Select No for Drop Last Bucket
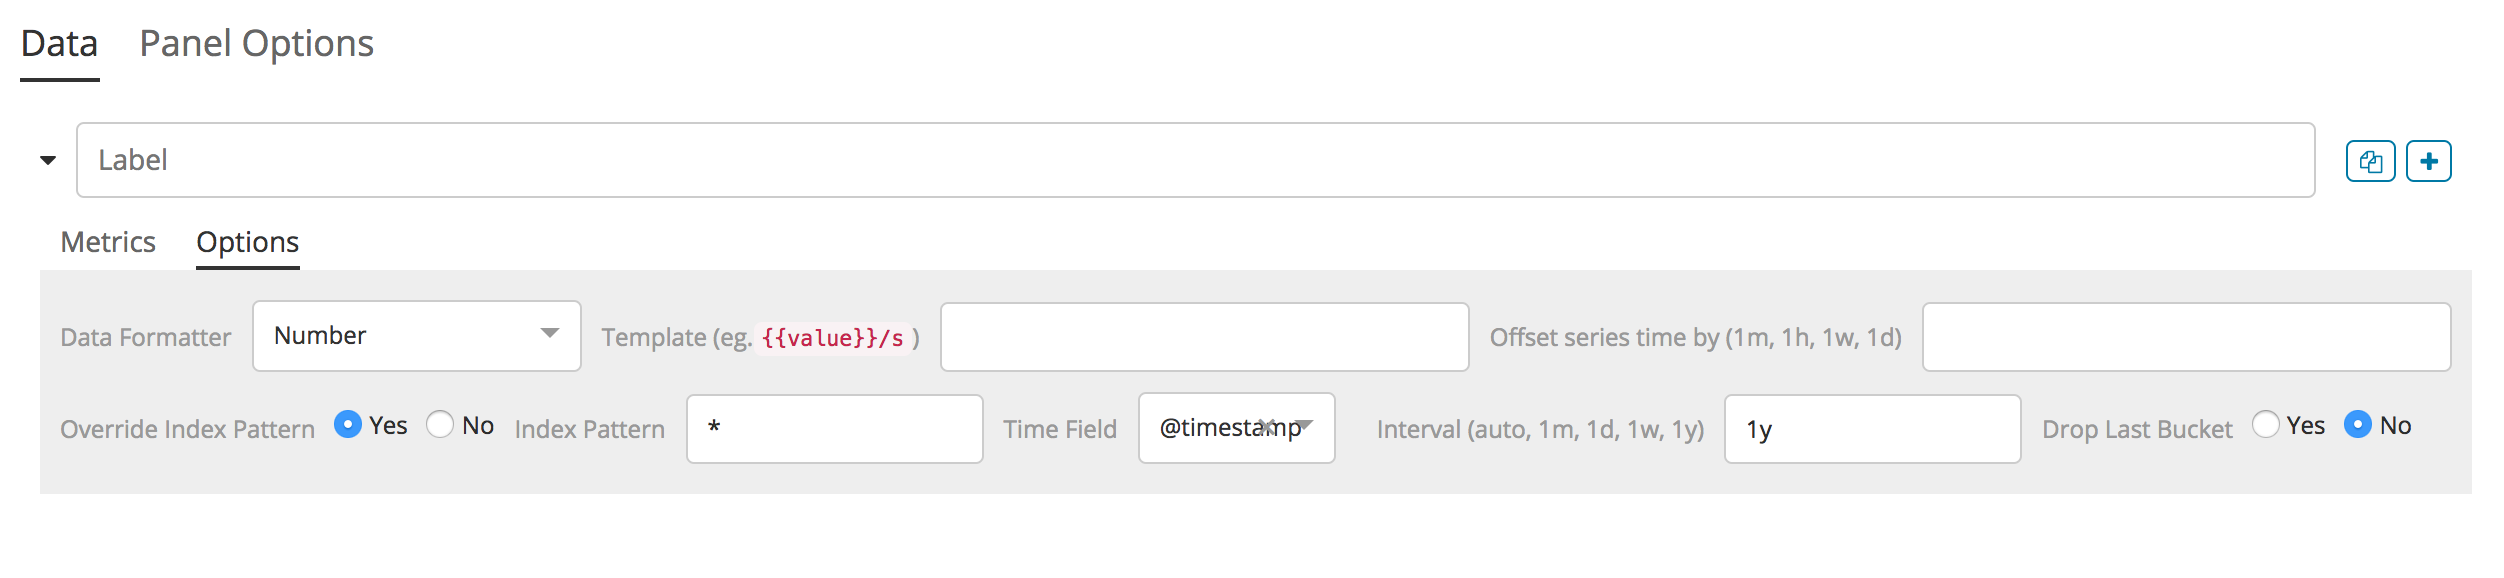This screenshot has width=2504, height=578. tap(2357, 424)
